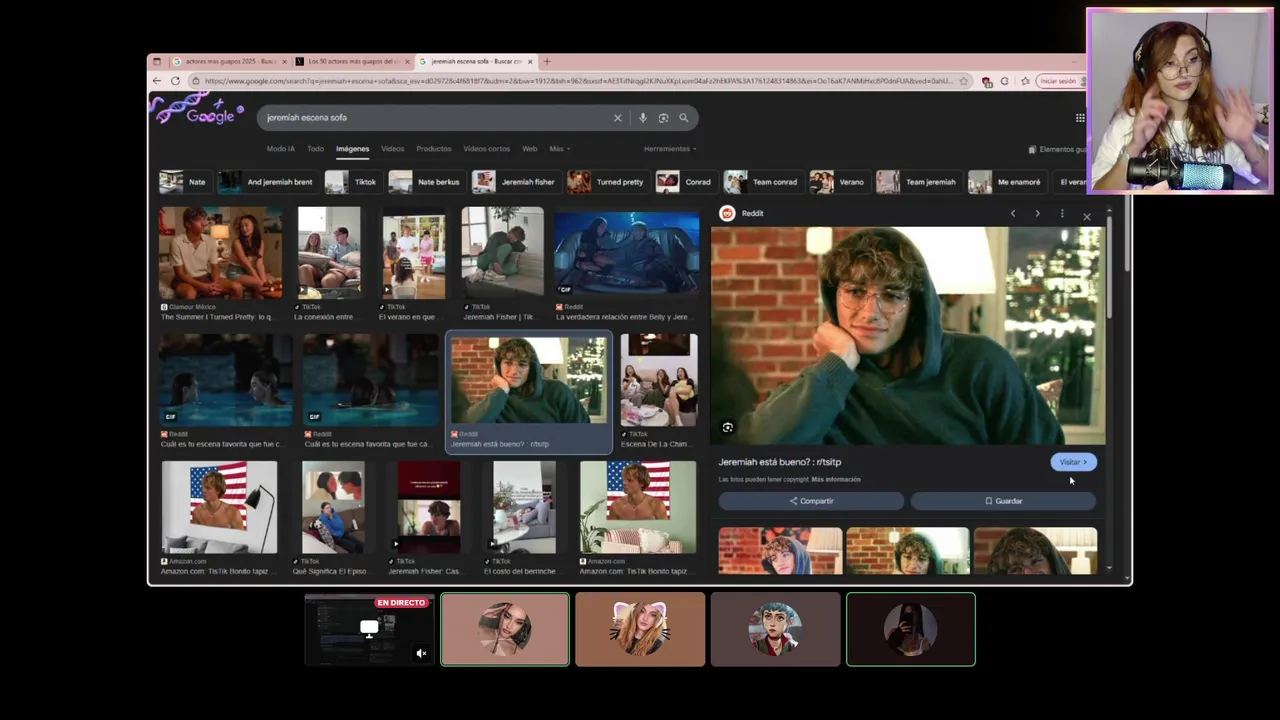The height and width of the screenshot is (720, 1280).
Task: Filter by the 'Tiktok' chip
Action: 353,182
